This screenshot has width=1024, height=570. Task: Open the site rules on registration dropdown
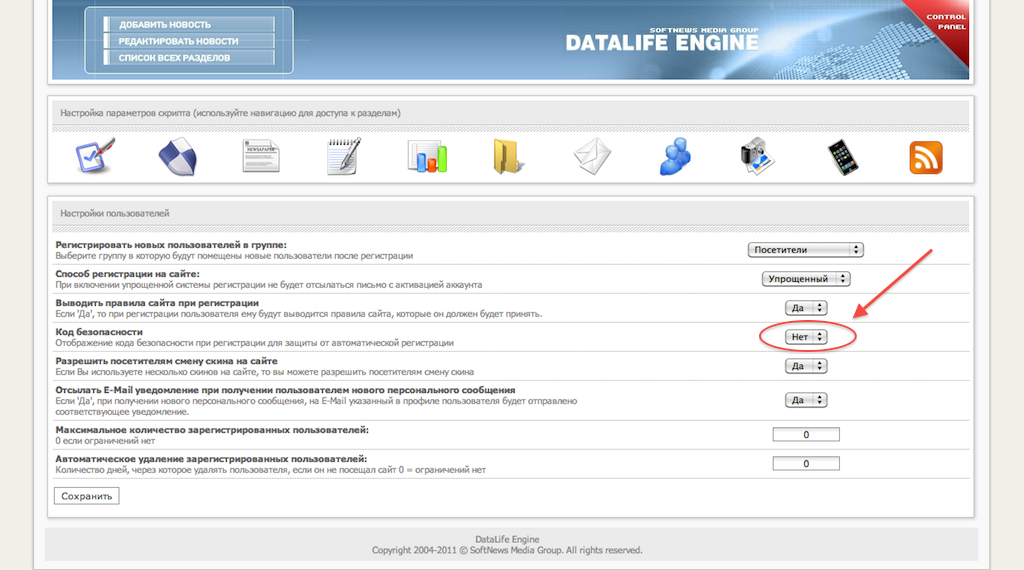(806, 308)
